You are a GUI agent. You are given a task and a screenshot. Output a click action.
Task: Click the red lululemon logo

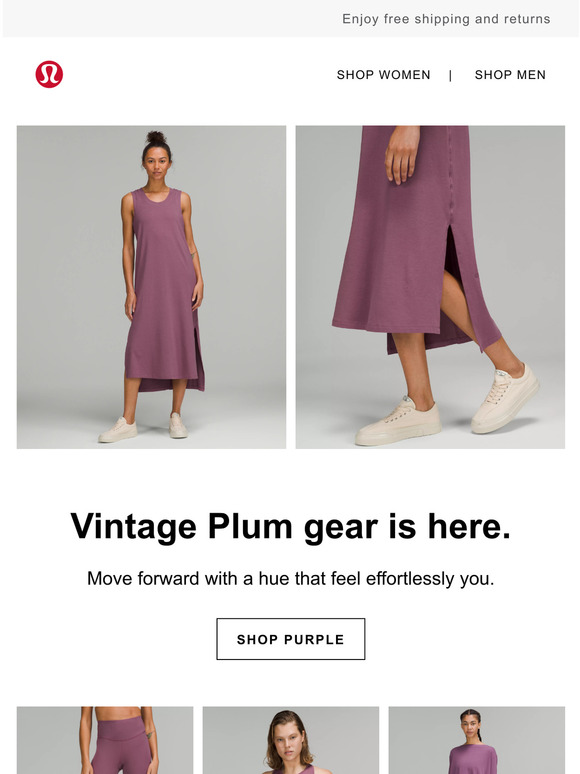49,74
